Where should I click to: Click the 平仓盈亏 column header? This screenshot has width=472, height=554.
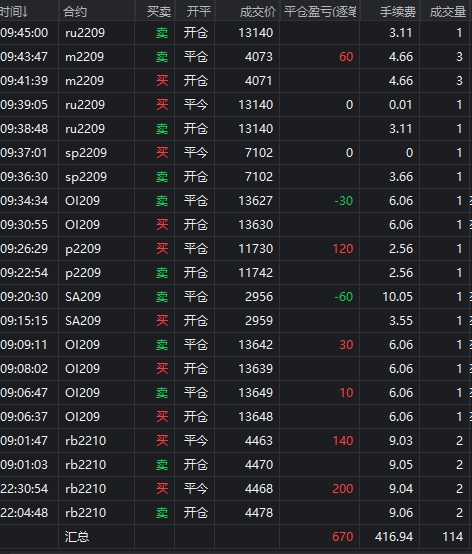320,11
